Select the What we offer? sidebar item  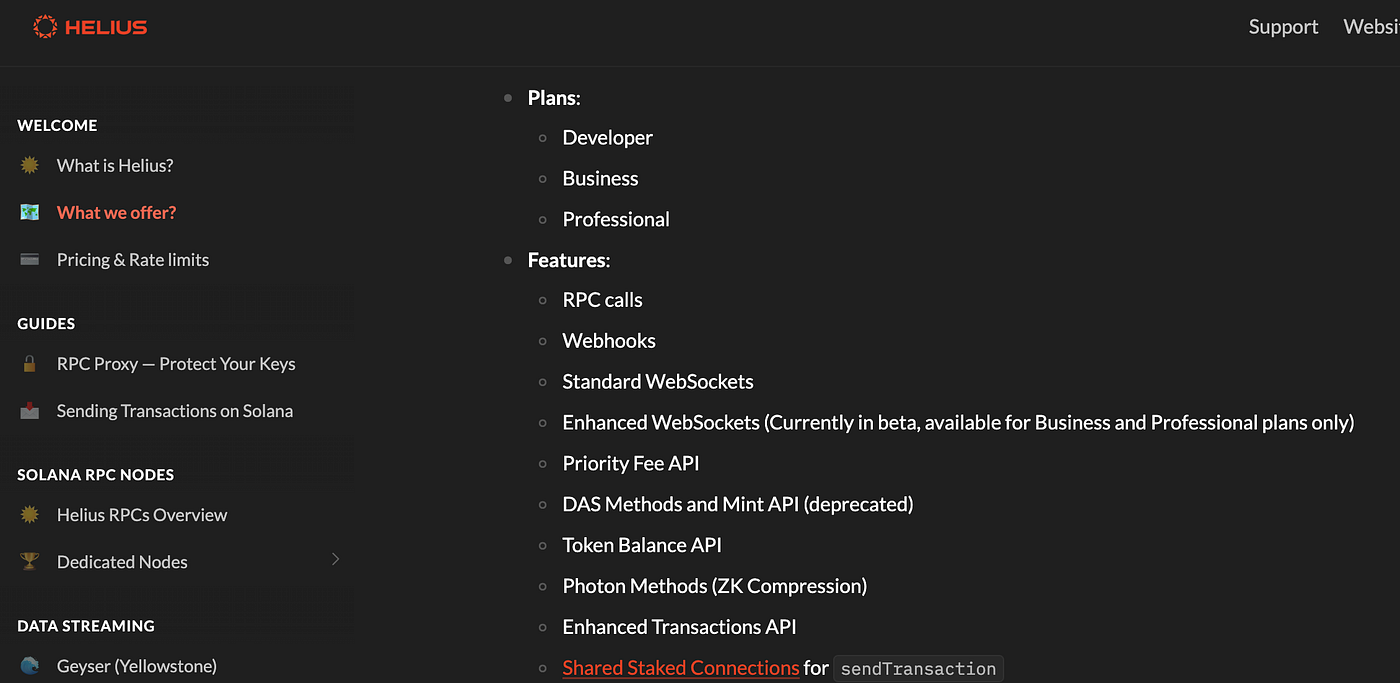[116, 212]
